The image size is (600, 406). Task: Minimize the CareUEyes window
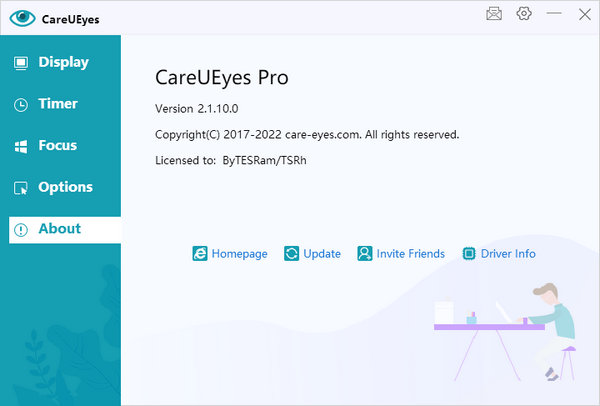554,14
